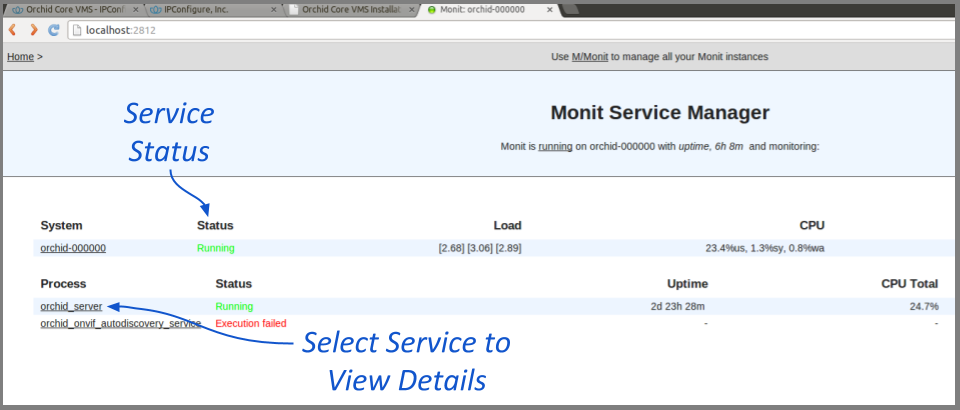Click 'Execution failed' status text
Viewport: 960px width, 410px height.
pyautogui.click(x=251, y=323)
